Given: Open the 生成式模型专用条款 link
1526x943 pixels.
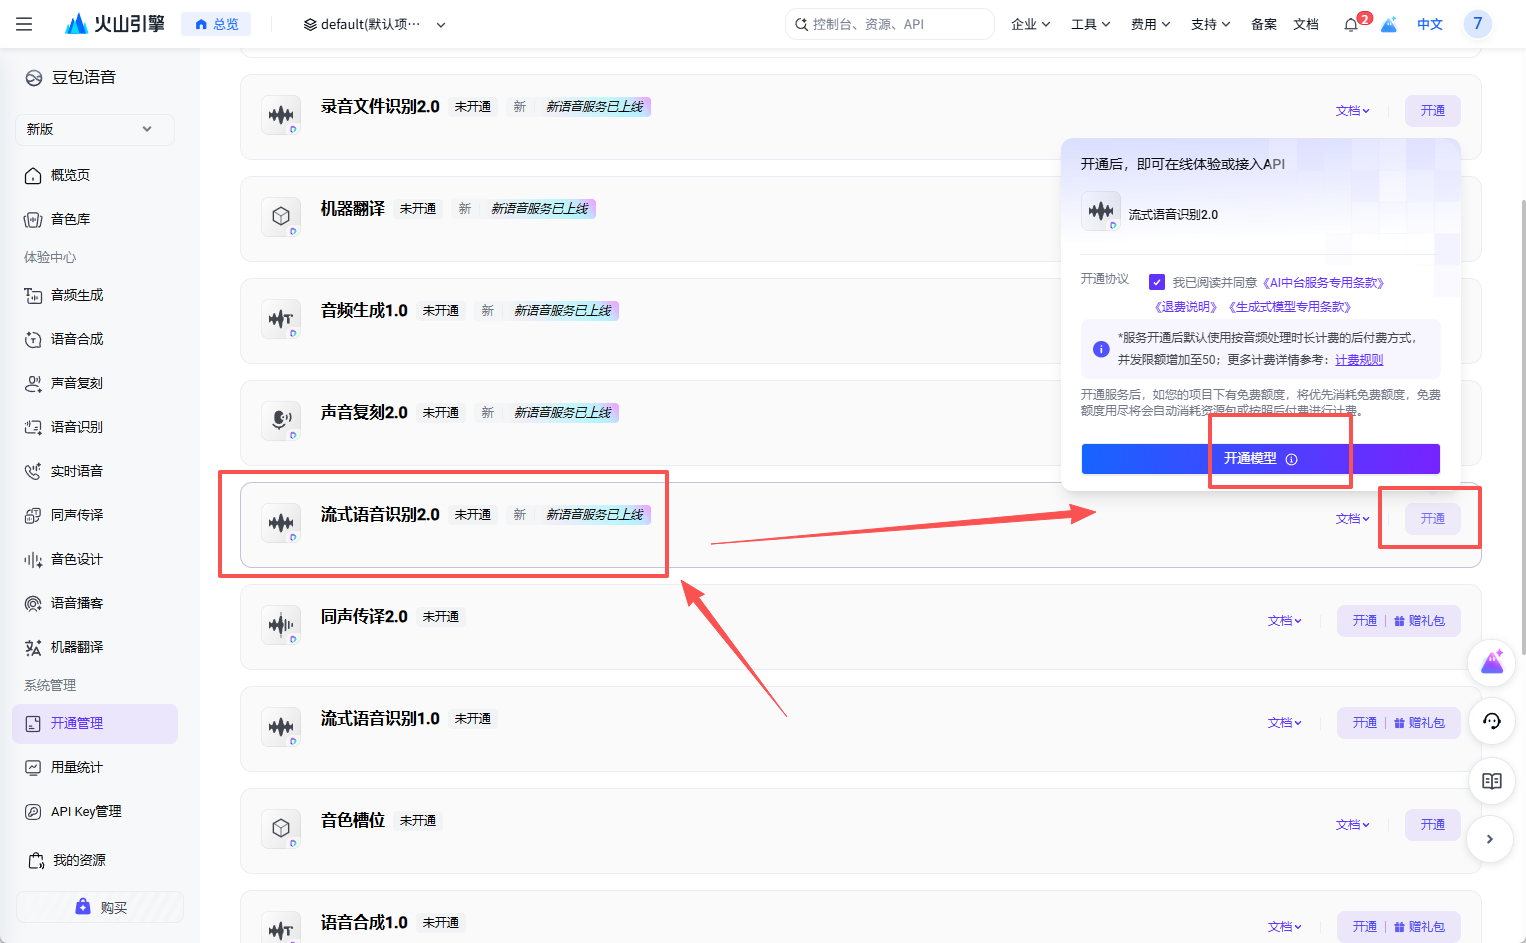Looking at the screenshot, I should (1290, 307).
